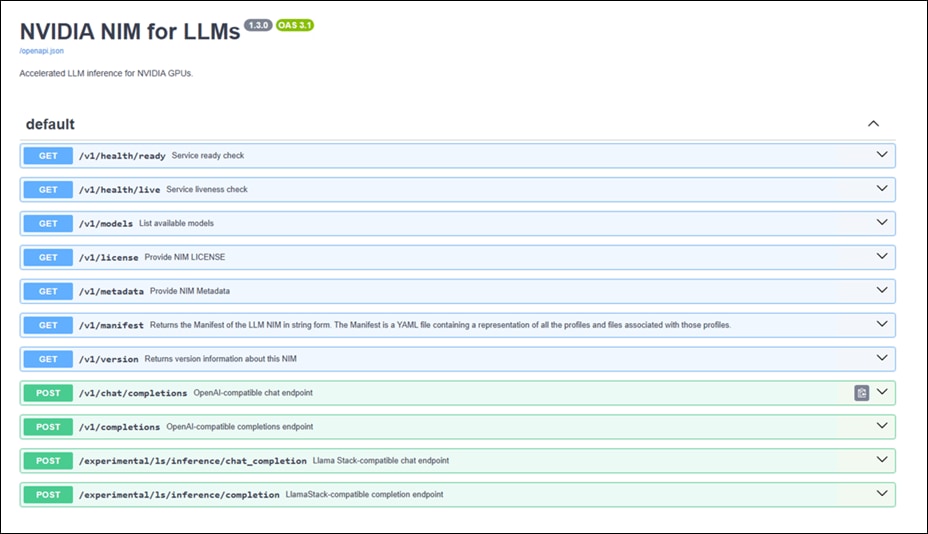Expand the /v1/license endpoint chevron
The height and width of the screenshot is (534, 928).
click(x=882, y=256)
